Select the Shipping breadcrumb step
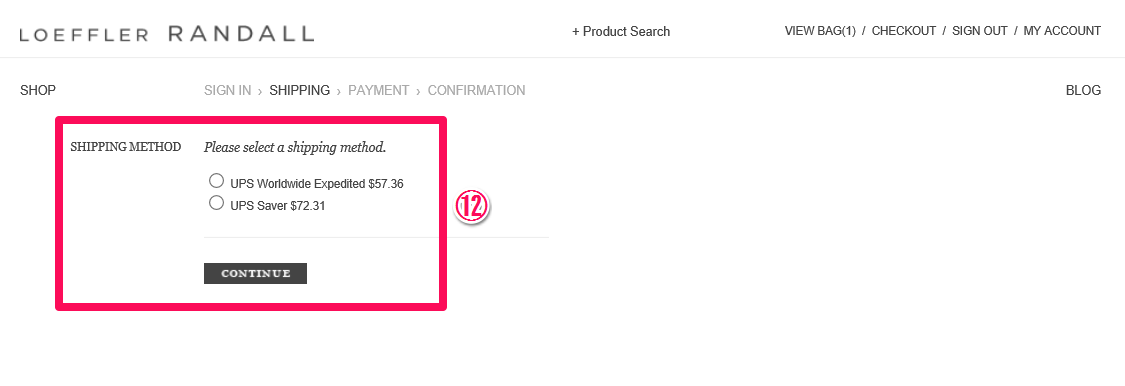 click(x=299, y=90)
